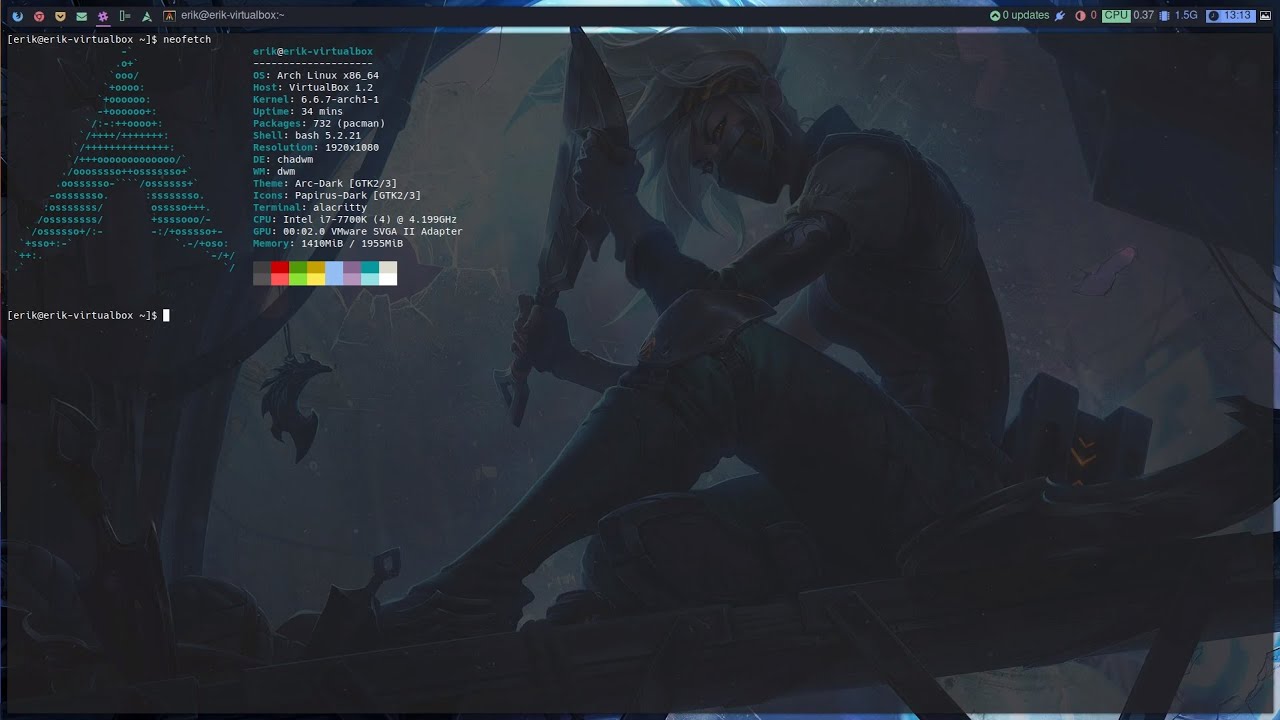Click the purple color block in neofetch
The width and height of the screenshot is (1280, 720).
(352, 267)
